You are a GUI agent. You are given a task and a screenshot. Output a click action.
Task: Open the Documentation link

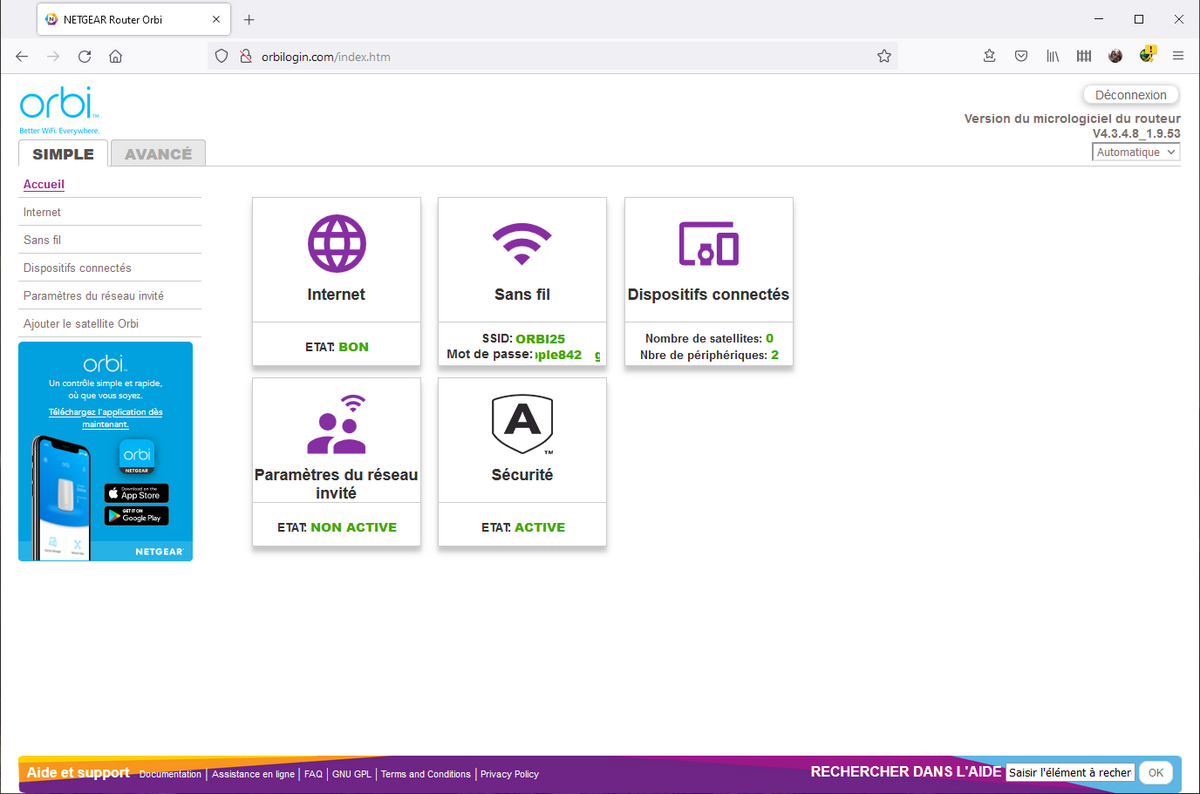click(x=171, y=774)
